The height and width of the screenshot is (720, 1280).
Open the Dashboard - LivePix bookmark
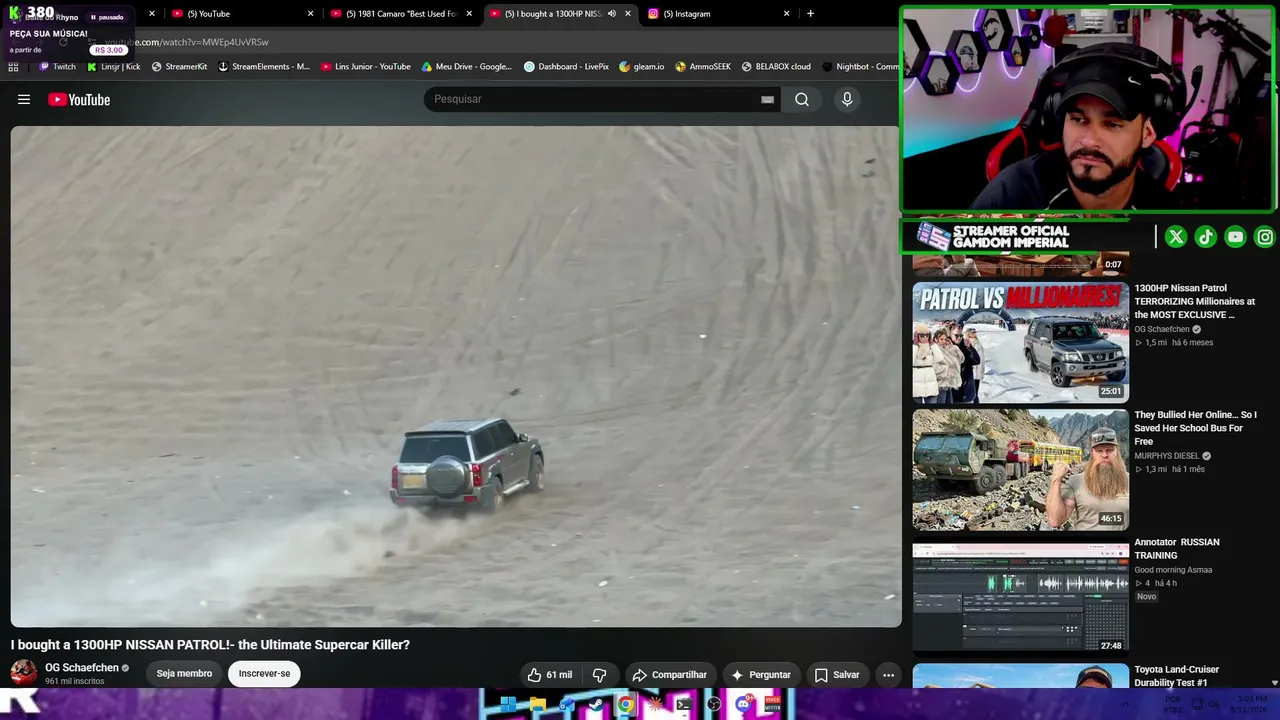(x=566, y=67)
